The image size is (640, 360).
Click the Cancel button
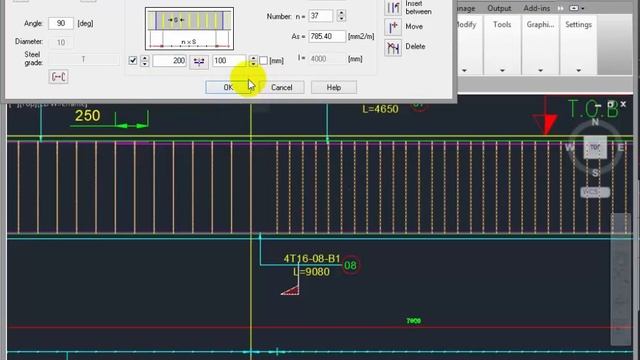pyautogui.click(x=282, y=87)
